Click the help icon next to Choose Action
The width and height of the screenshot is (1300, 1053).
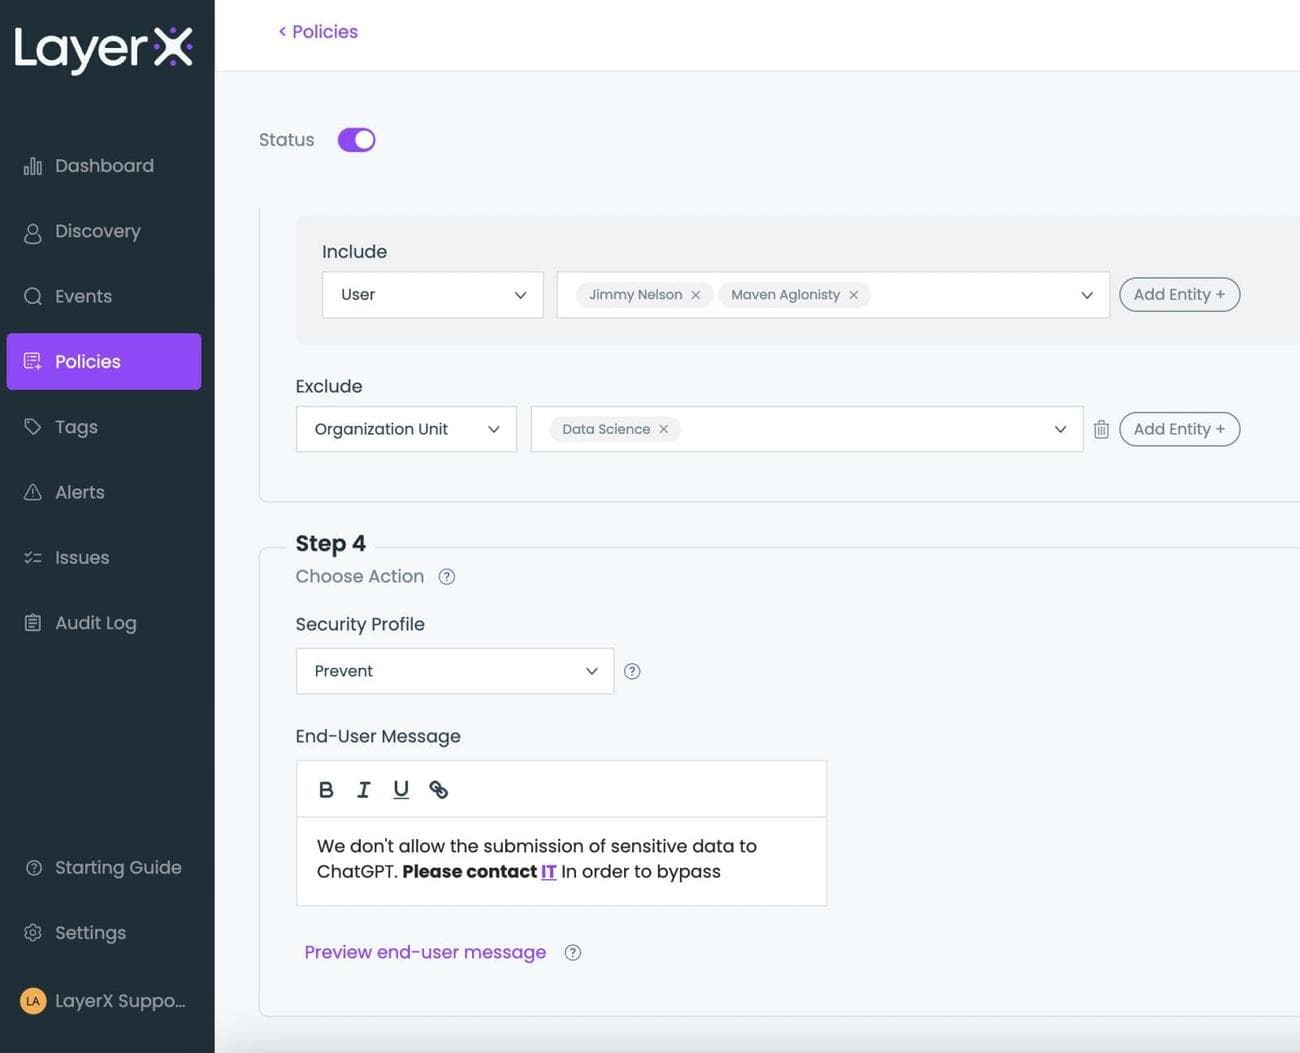(x=446, y=576)
